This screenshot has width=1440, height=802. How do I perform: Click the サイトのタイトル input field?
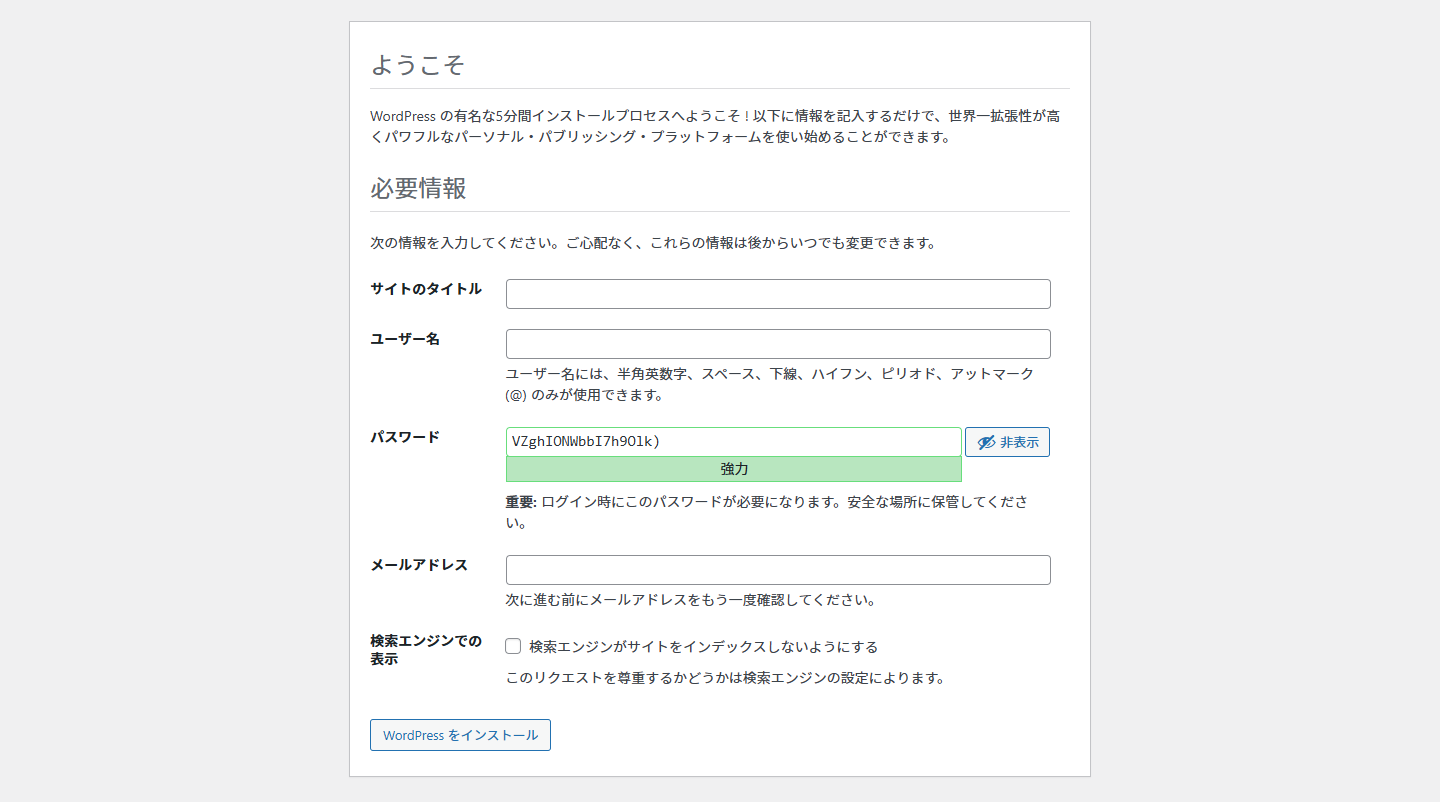[x=778, y=294]
